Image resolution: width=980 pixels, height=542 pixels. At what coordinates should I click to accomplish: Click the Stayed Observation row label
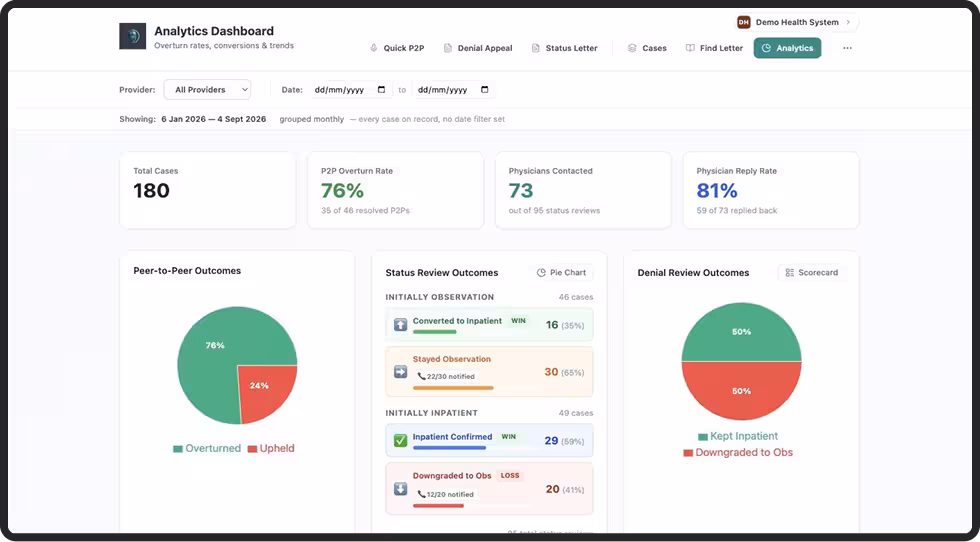point(451,359)
